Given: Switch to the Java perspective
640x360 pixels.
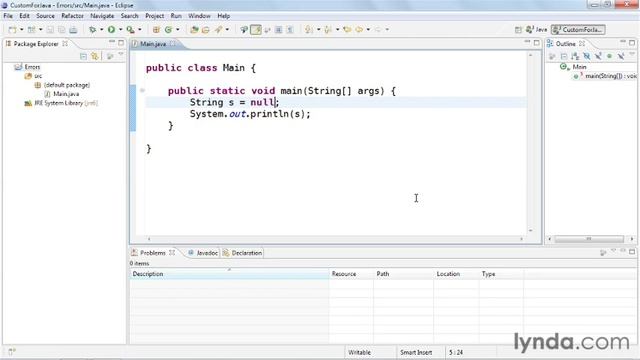Looking at the screenshot, I should (536, 30).
